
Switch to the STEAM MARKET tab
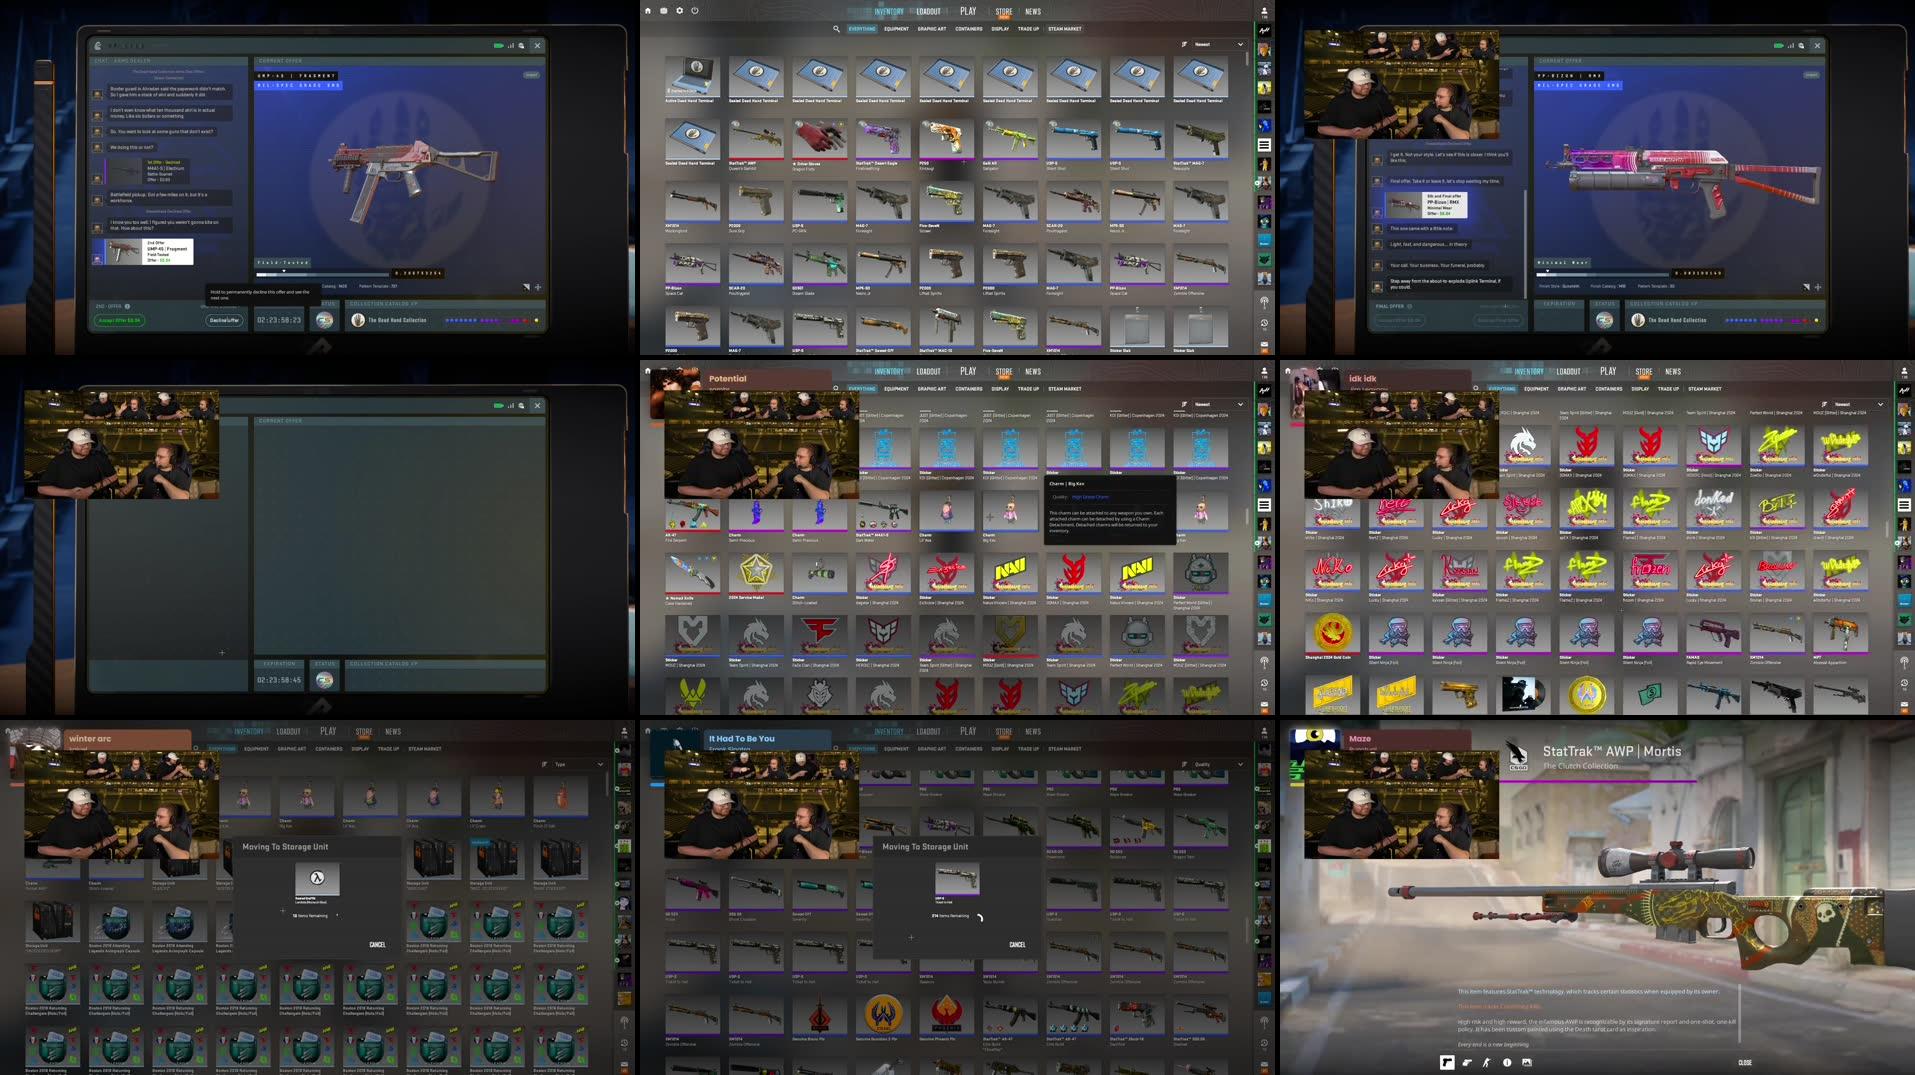[x=1064, y=29]
